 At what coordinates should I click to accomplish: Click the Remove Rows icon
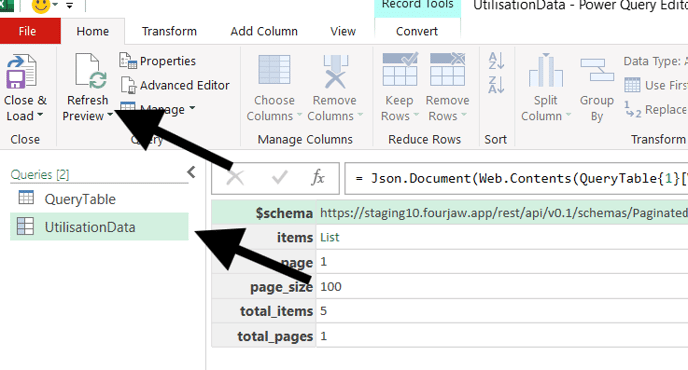447,69
